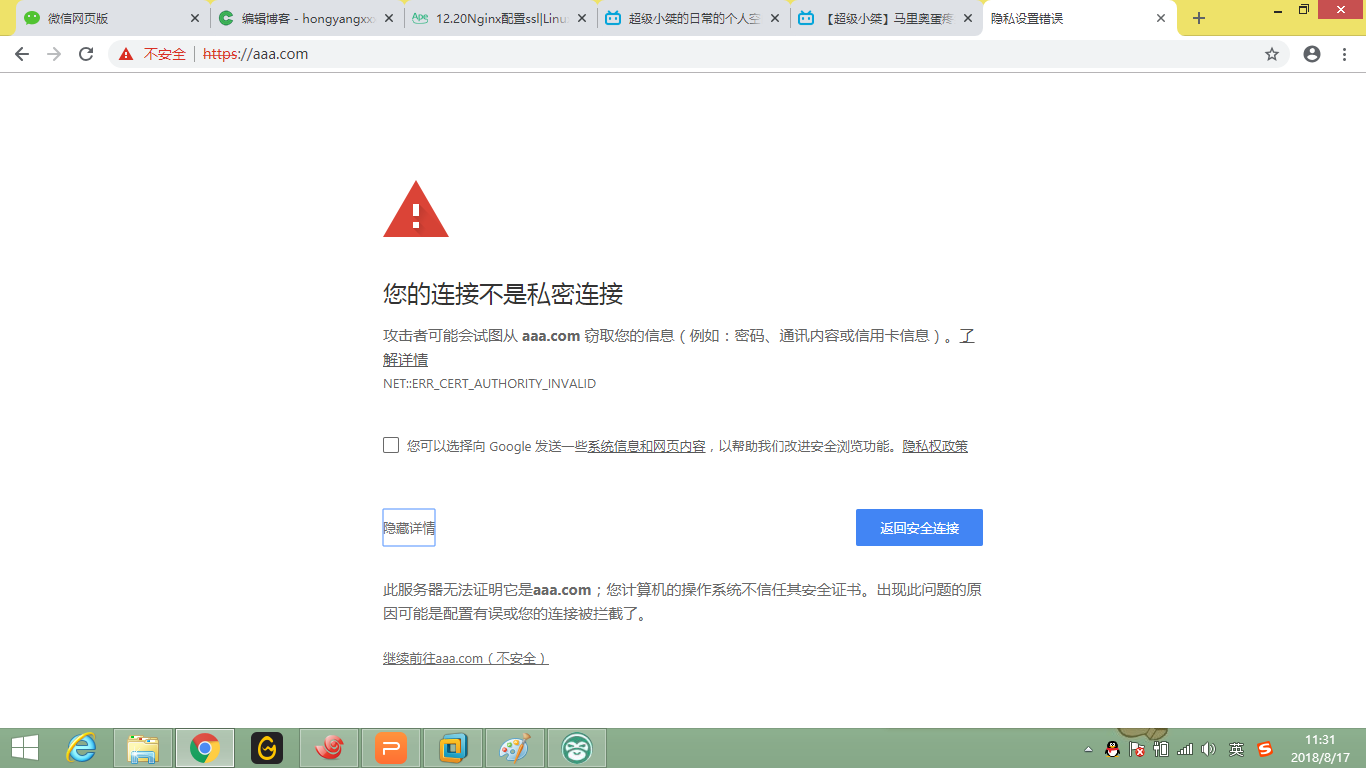Proceed via 继续前往aaa.com（不安全）link

465,658
